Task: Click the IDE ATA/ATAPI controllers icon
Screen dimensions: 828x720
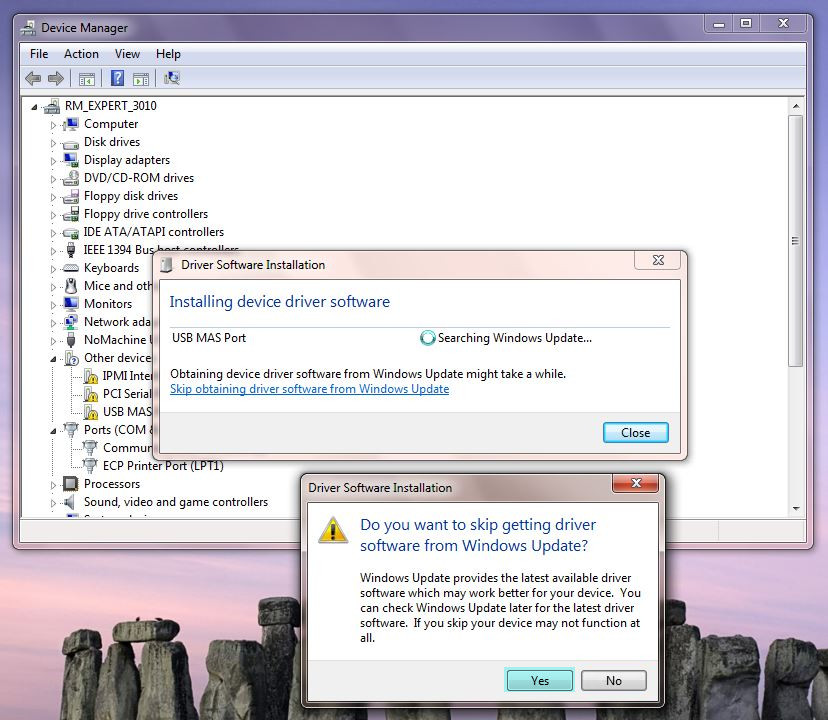Action: 70,232
